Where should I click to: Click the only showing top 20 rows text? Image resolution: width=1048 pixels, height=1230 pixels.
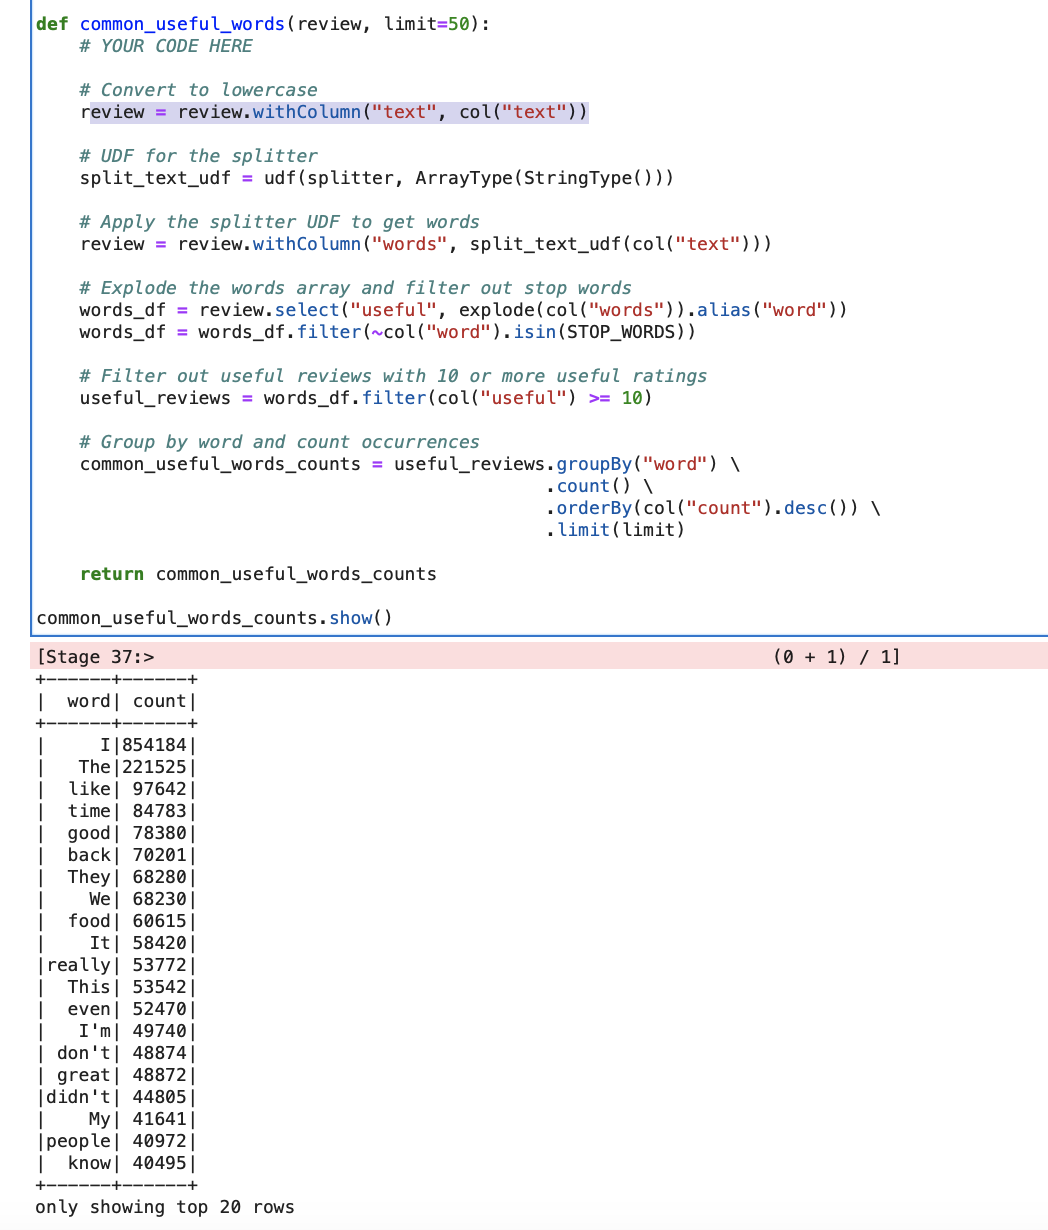tap(164, 1207)
